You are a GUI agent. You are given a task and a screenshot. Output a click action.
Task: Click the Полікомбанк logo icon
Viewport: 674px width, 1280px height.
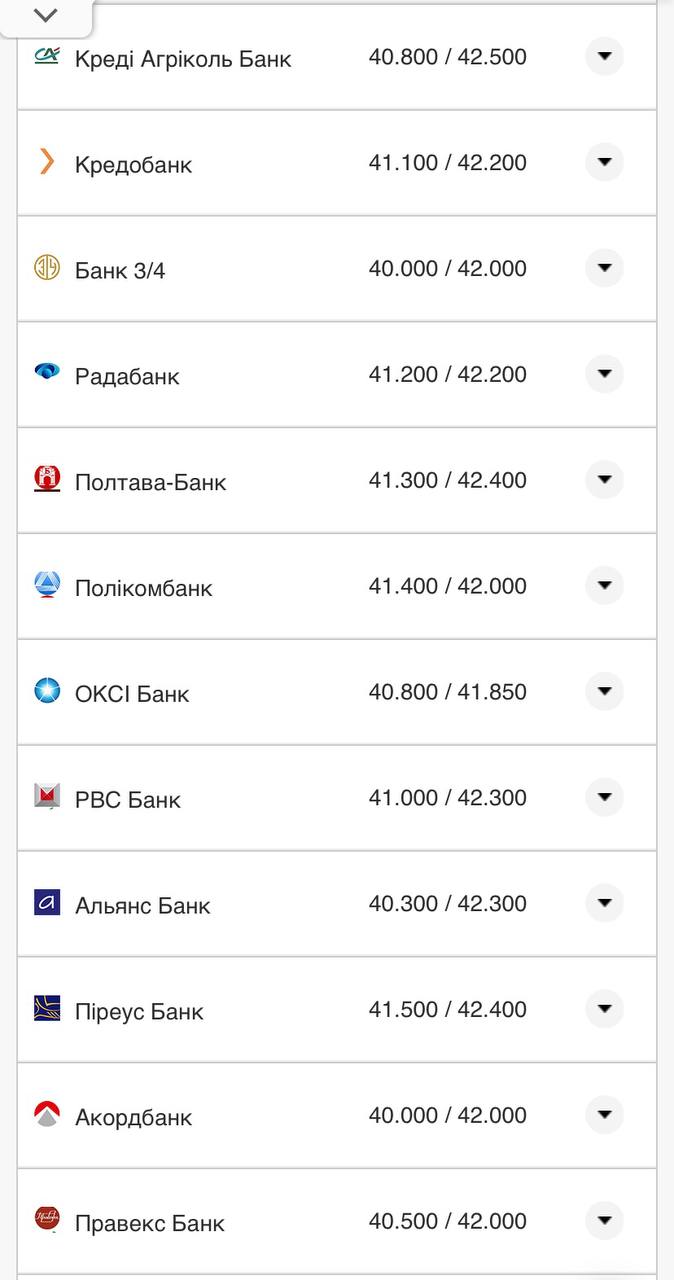(x=47, y=585)
